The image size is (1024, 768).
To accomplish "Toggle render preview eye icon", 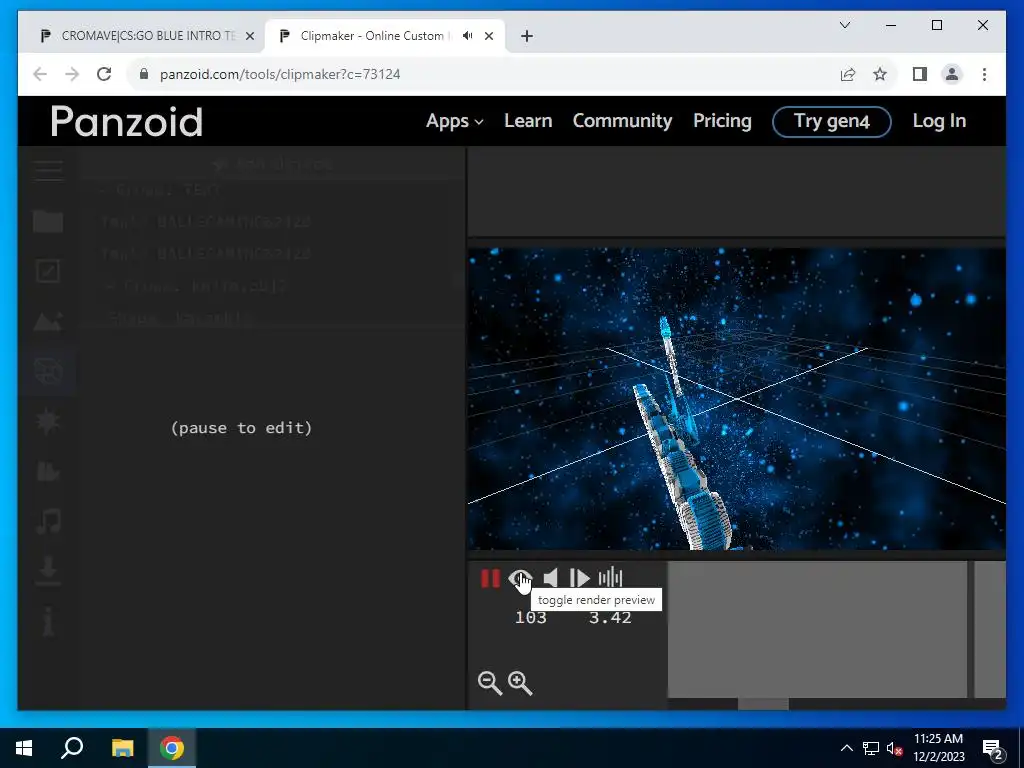I will pos(520,579).
